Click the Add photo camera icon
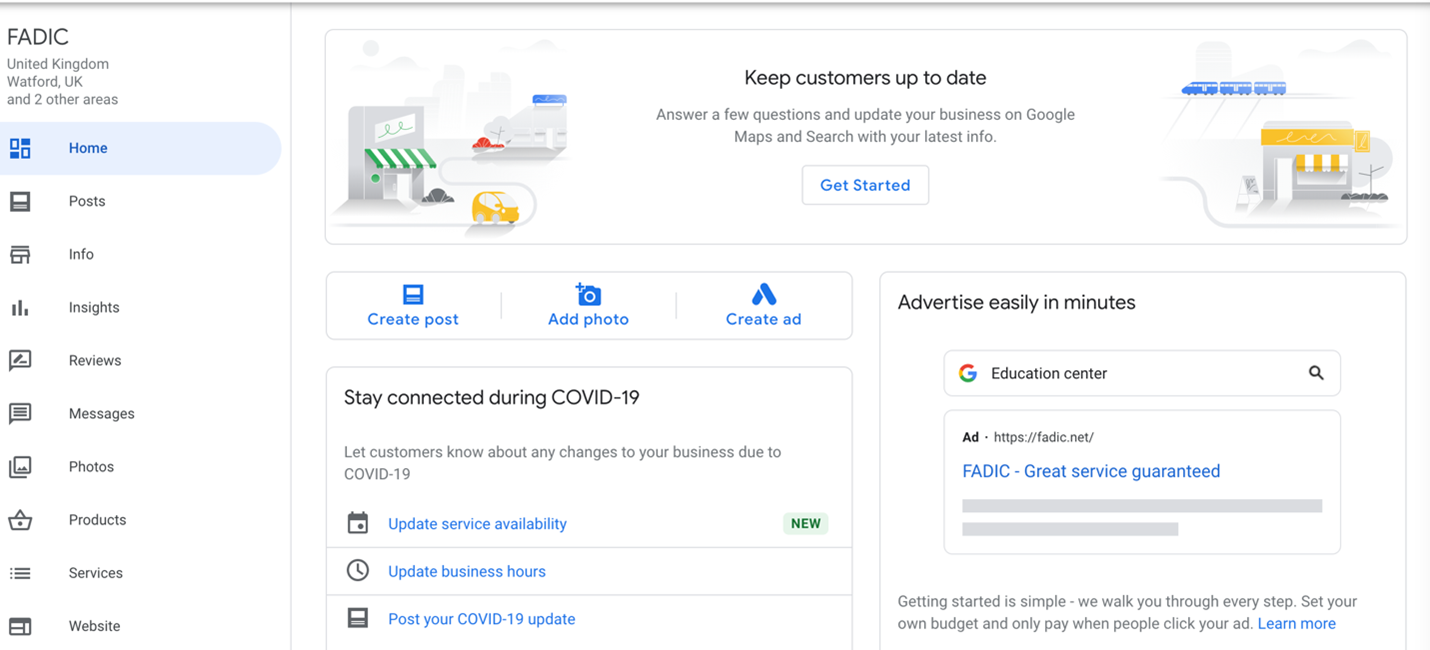The image size is (1430, 650). (x=588, y=294)
